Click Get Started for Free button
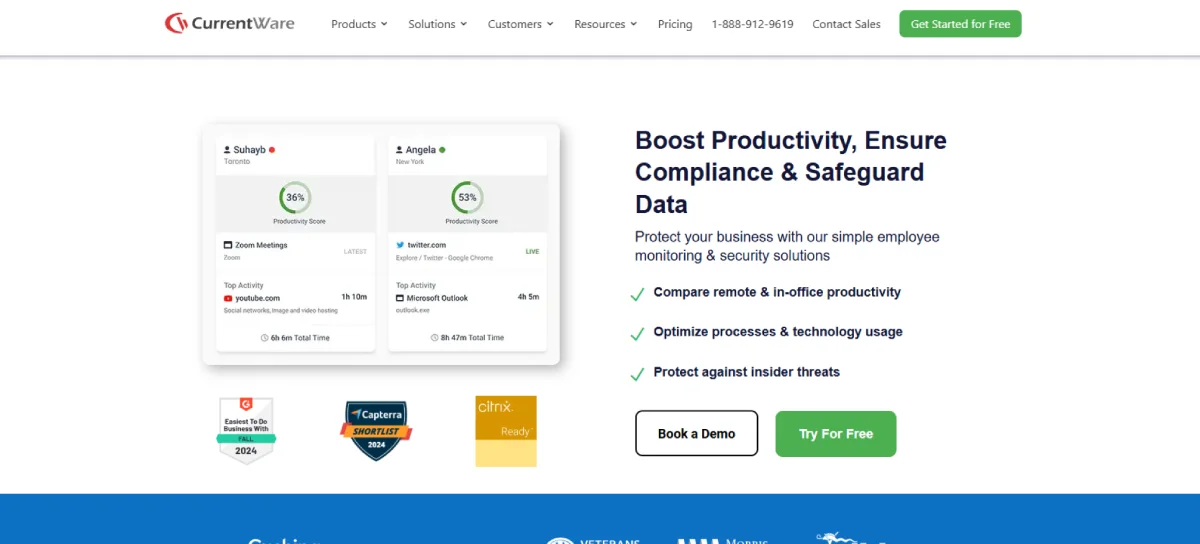The image size is (1200, 544). pos(960,24)
